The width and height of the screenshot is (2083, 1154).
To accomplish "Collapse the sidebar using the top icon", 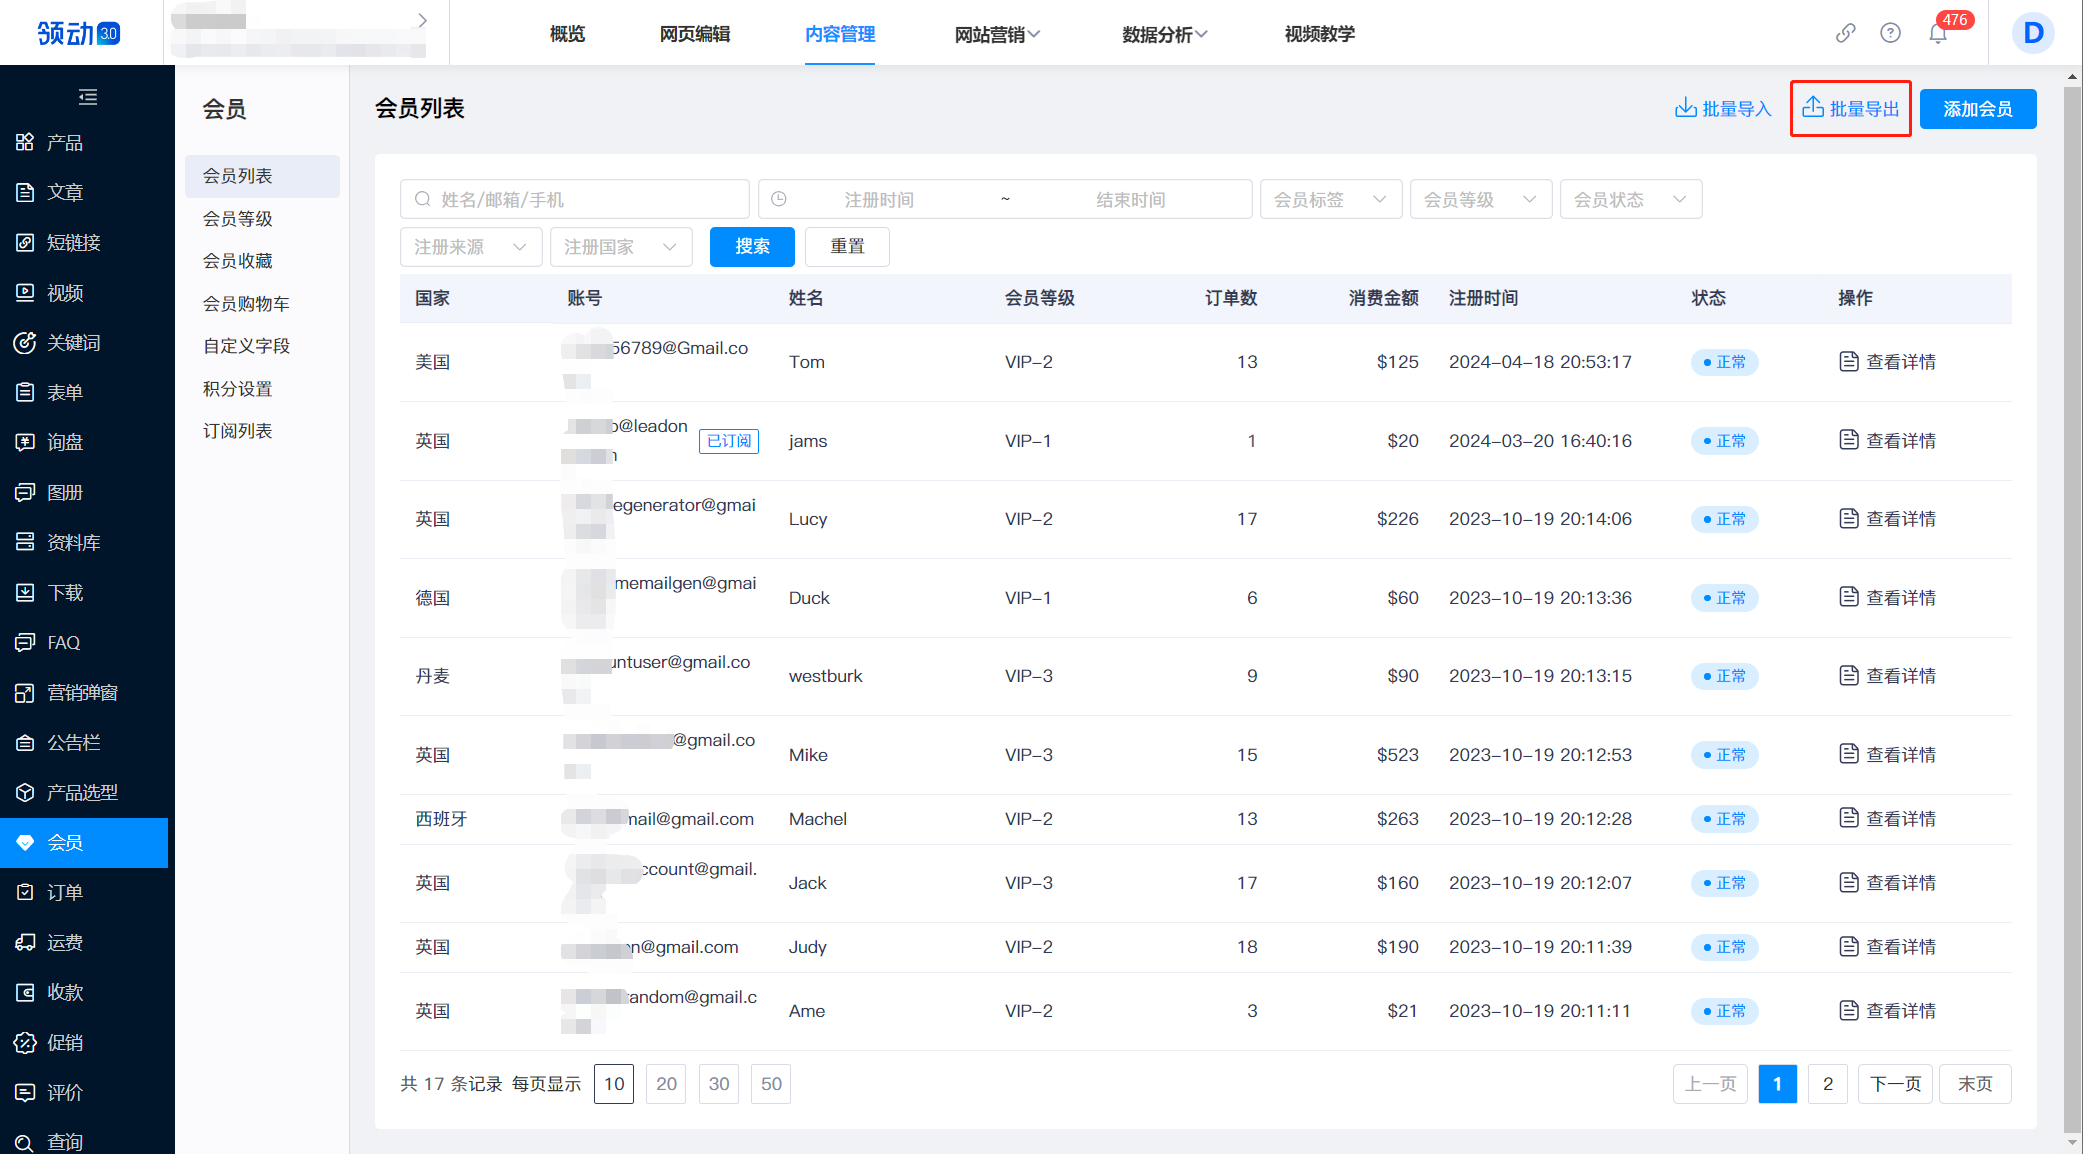I will tap(88, 96).
